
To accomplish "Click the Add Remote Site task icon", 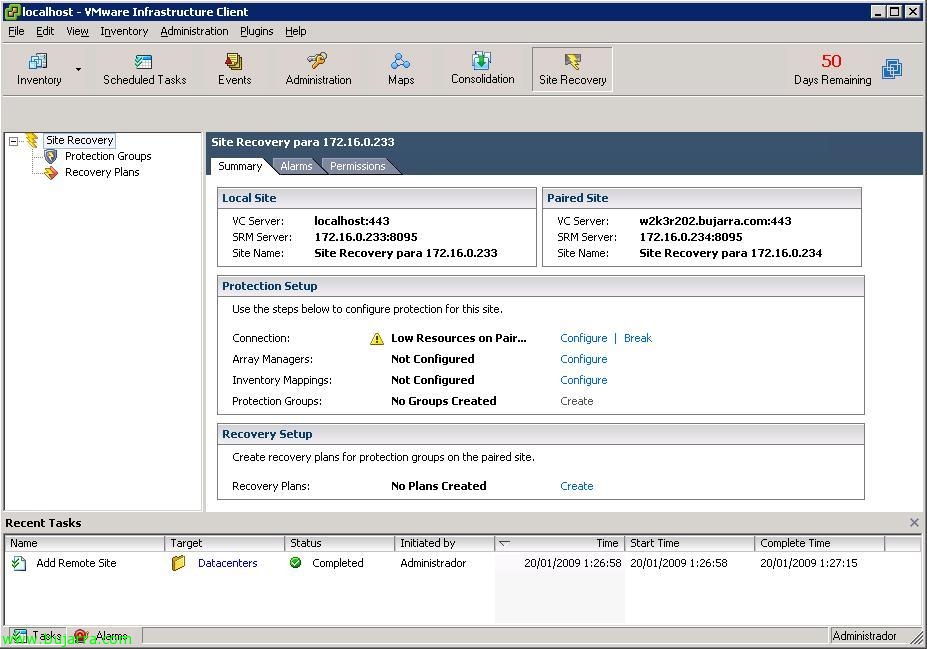I will pos(18,563).
